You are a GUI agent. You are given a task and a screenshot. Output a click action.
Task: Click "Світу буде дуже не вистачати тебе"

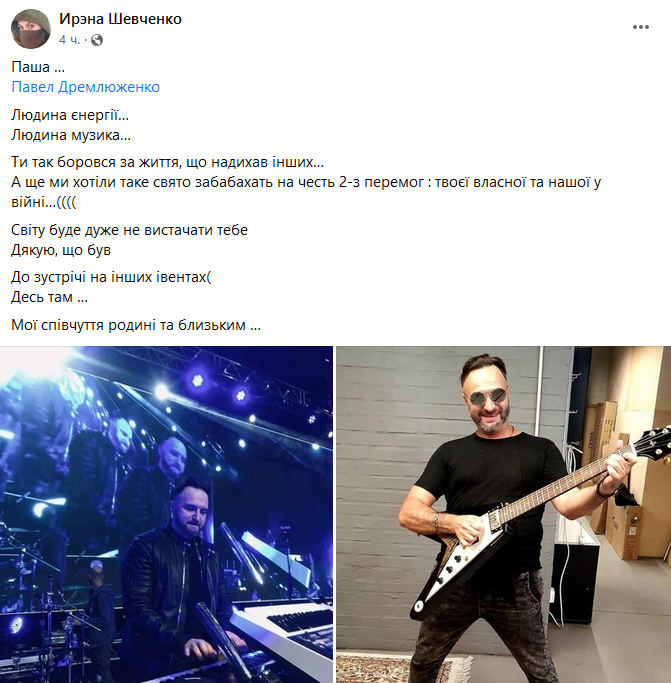[129, 230]
